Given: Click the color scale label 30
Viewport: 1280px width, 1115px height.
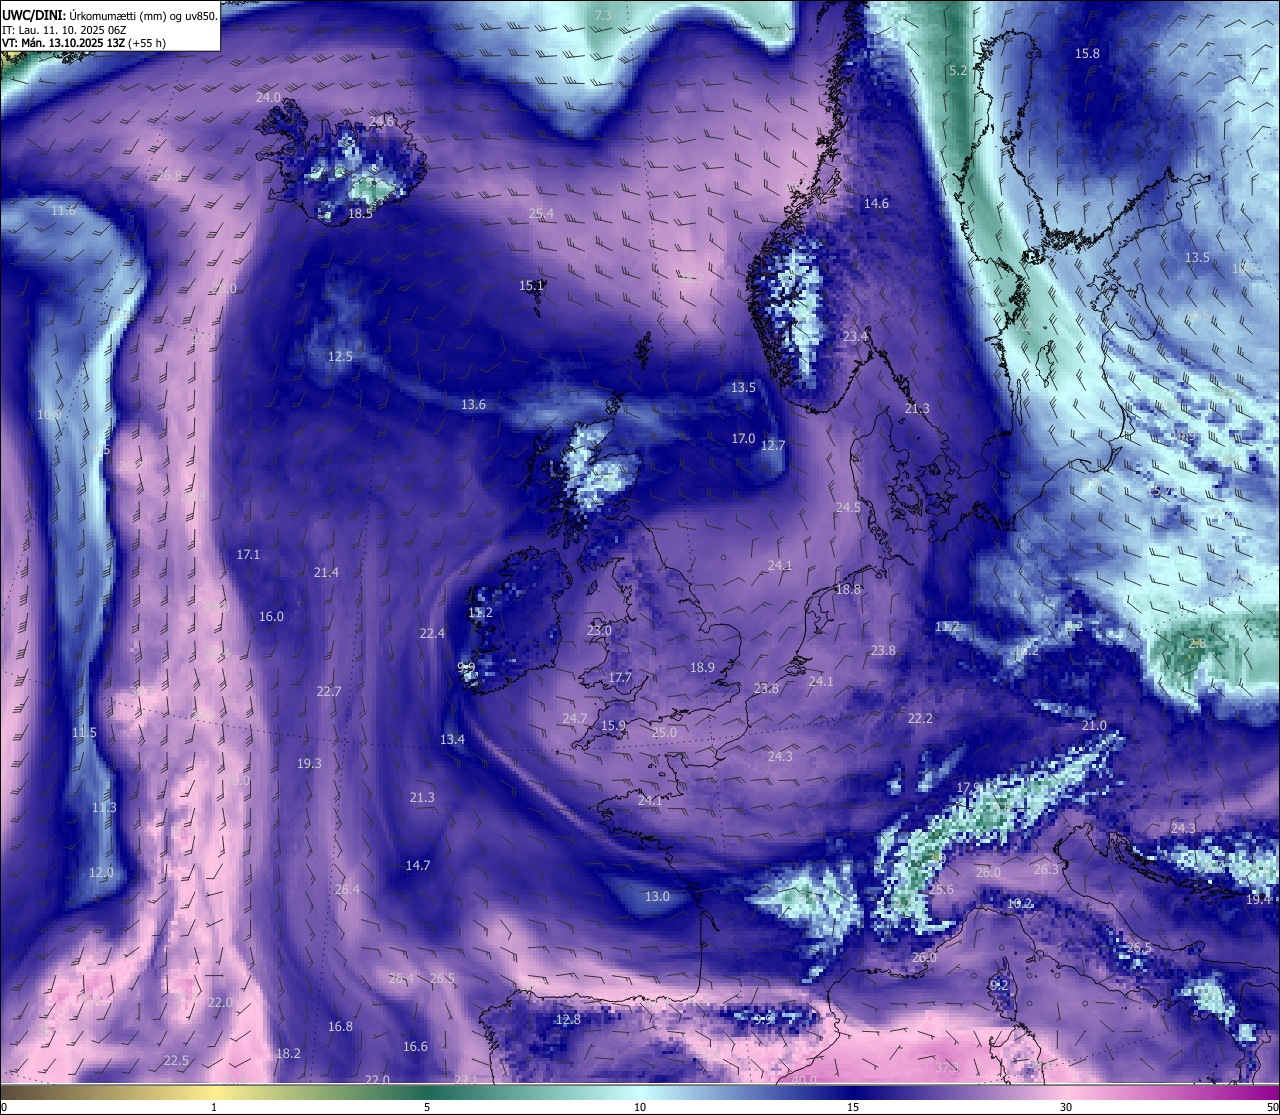Looking at the screenshot, I should [x=1066, y=1107].
